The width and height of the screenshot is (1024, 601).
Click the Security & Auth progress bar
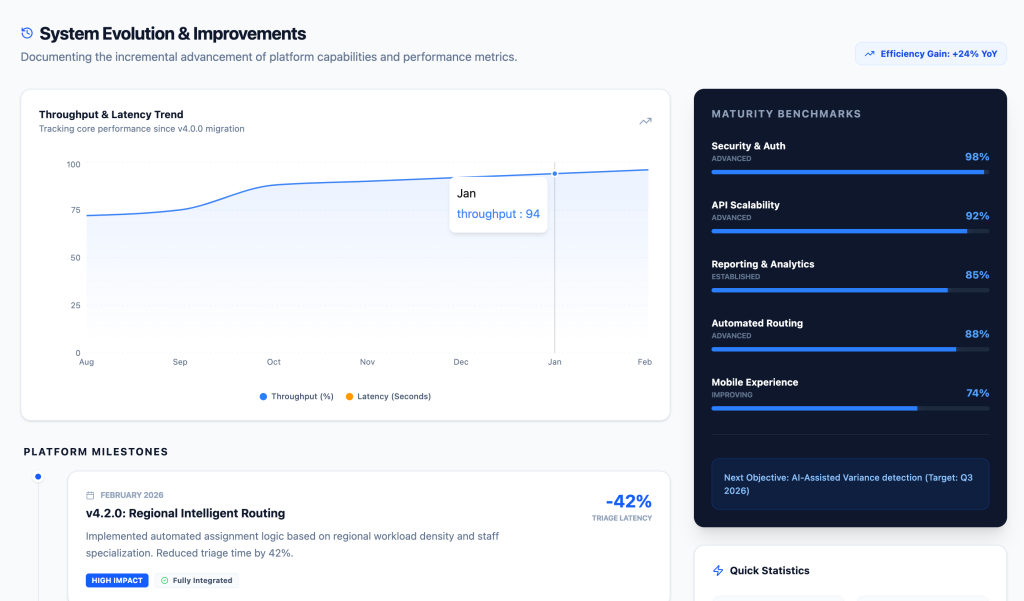[850, 172]
